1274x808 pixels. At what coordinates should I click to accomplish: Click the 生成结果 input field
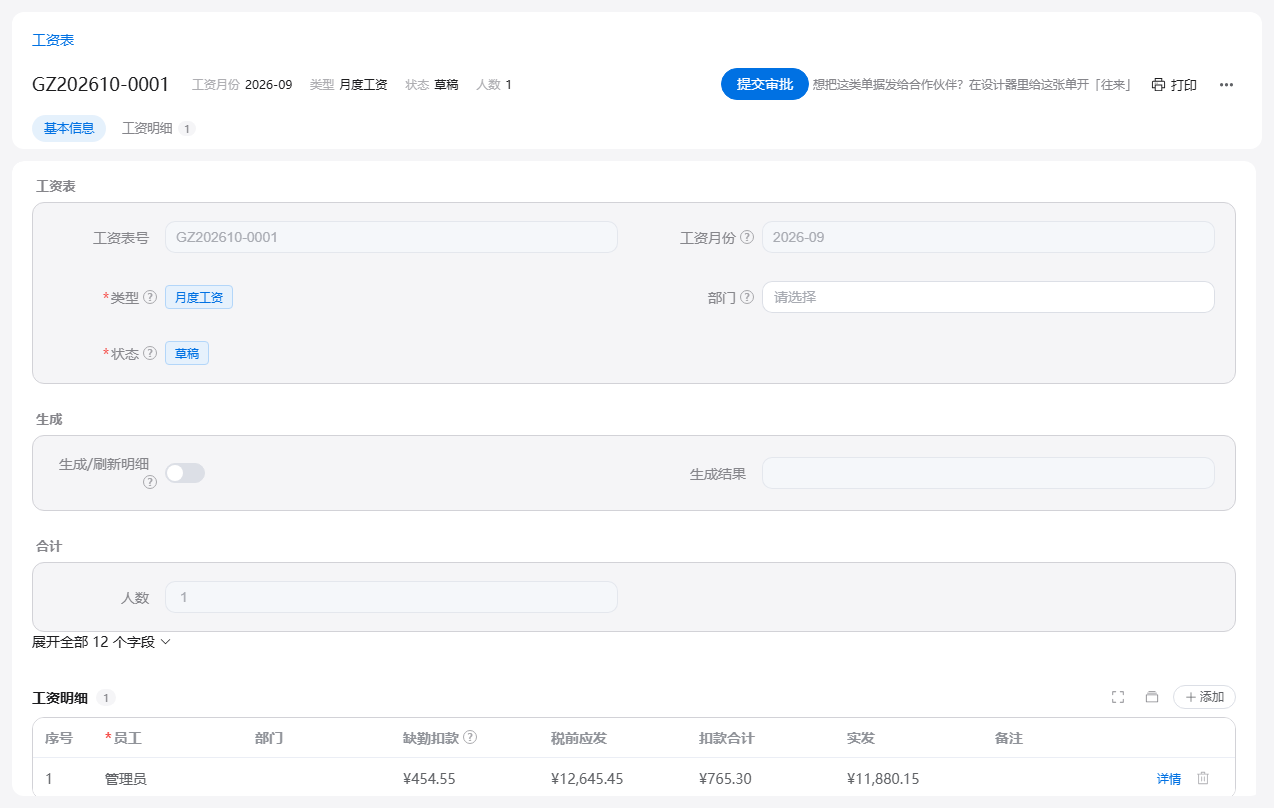(x=988, y=473)
